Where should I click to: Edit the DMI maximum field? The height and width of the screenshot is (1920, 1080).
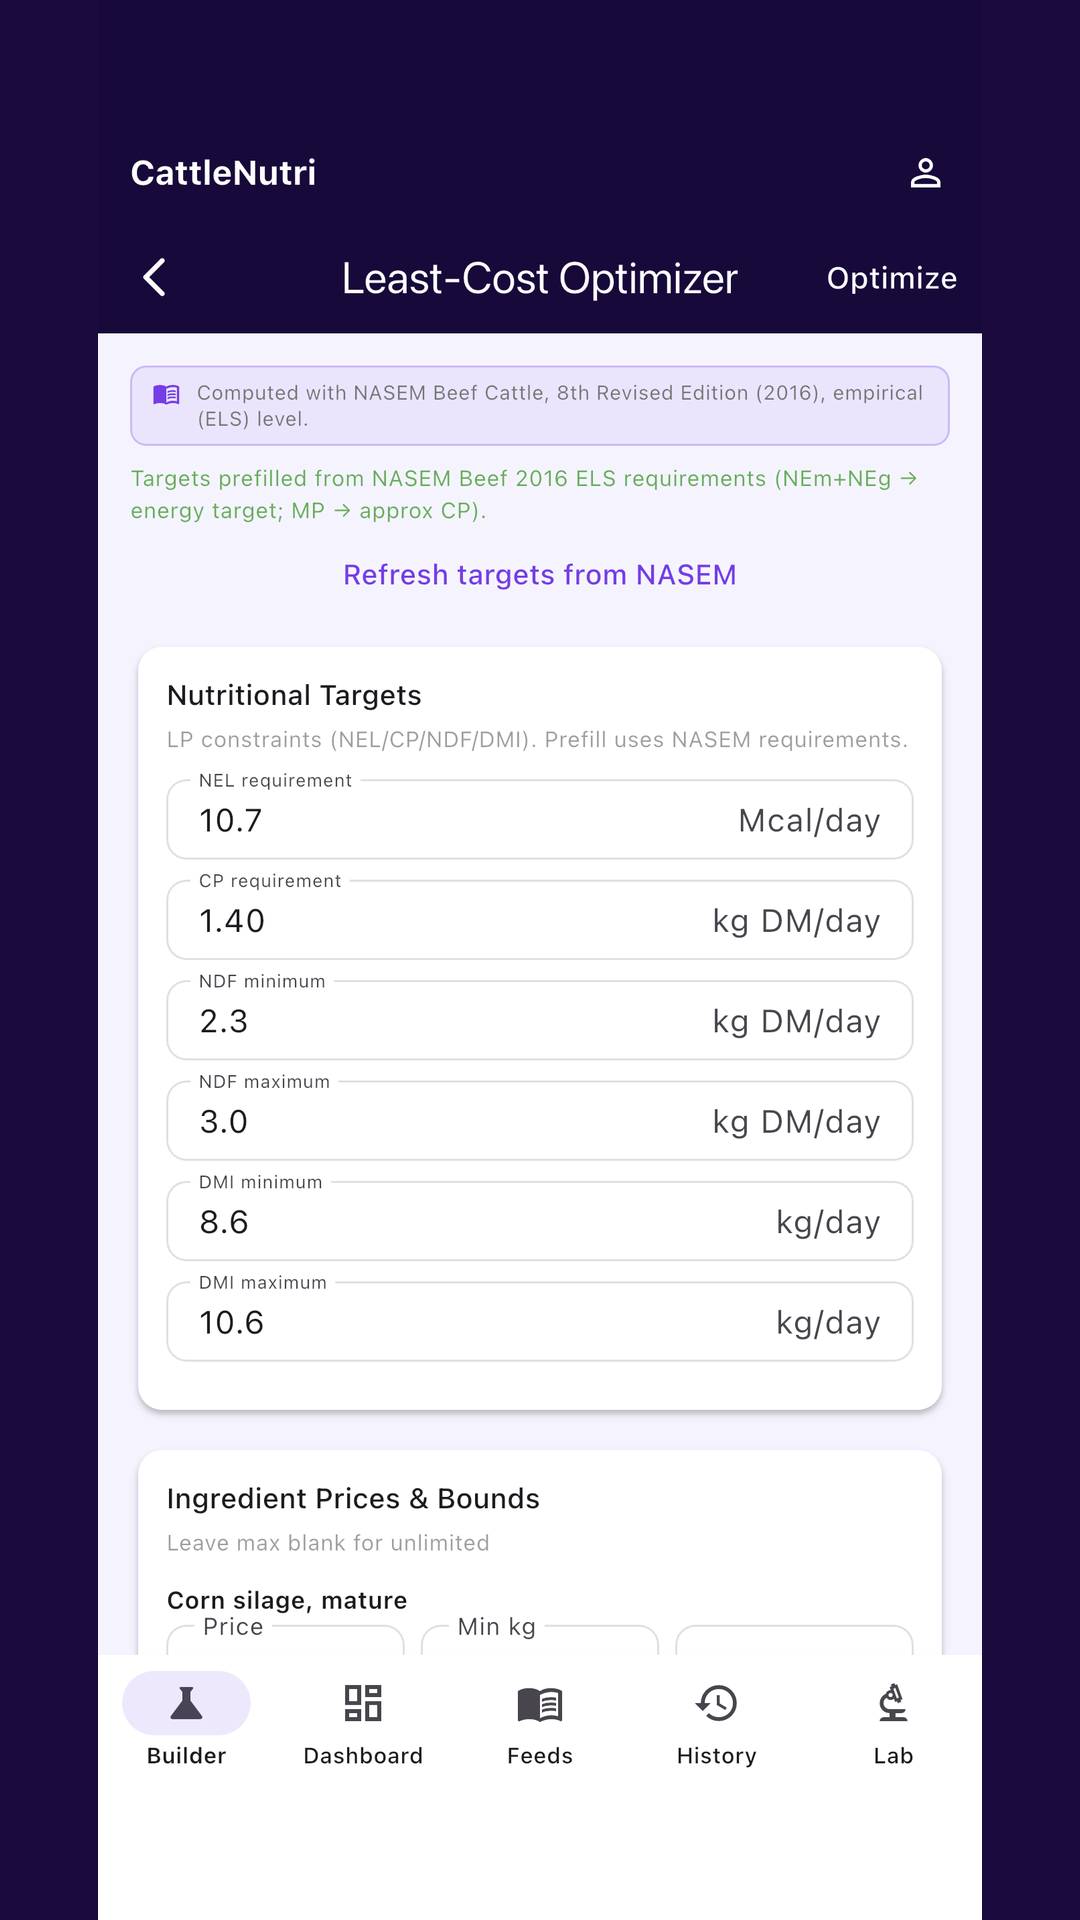pos(540,1322)
